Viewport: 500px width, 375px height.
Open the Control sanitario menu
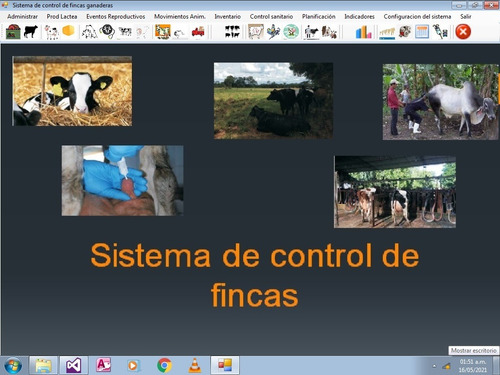click(271, 16)
